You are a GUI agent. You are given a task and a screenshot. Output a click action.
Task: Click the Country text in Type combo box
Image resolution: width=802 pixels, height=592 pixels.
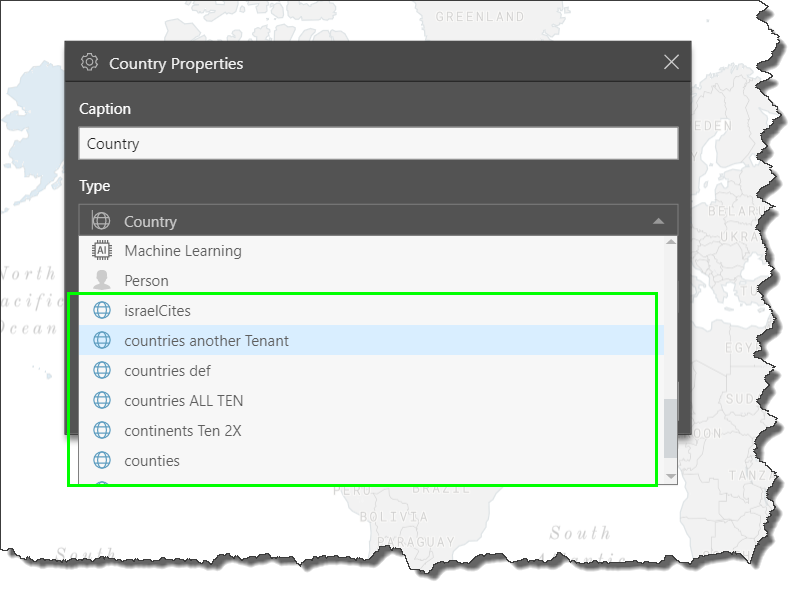pyautogui.click(x=150, y=222)
